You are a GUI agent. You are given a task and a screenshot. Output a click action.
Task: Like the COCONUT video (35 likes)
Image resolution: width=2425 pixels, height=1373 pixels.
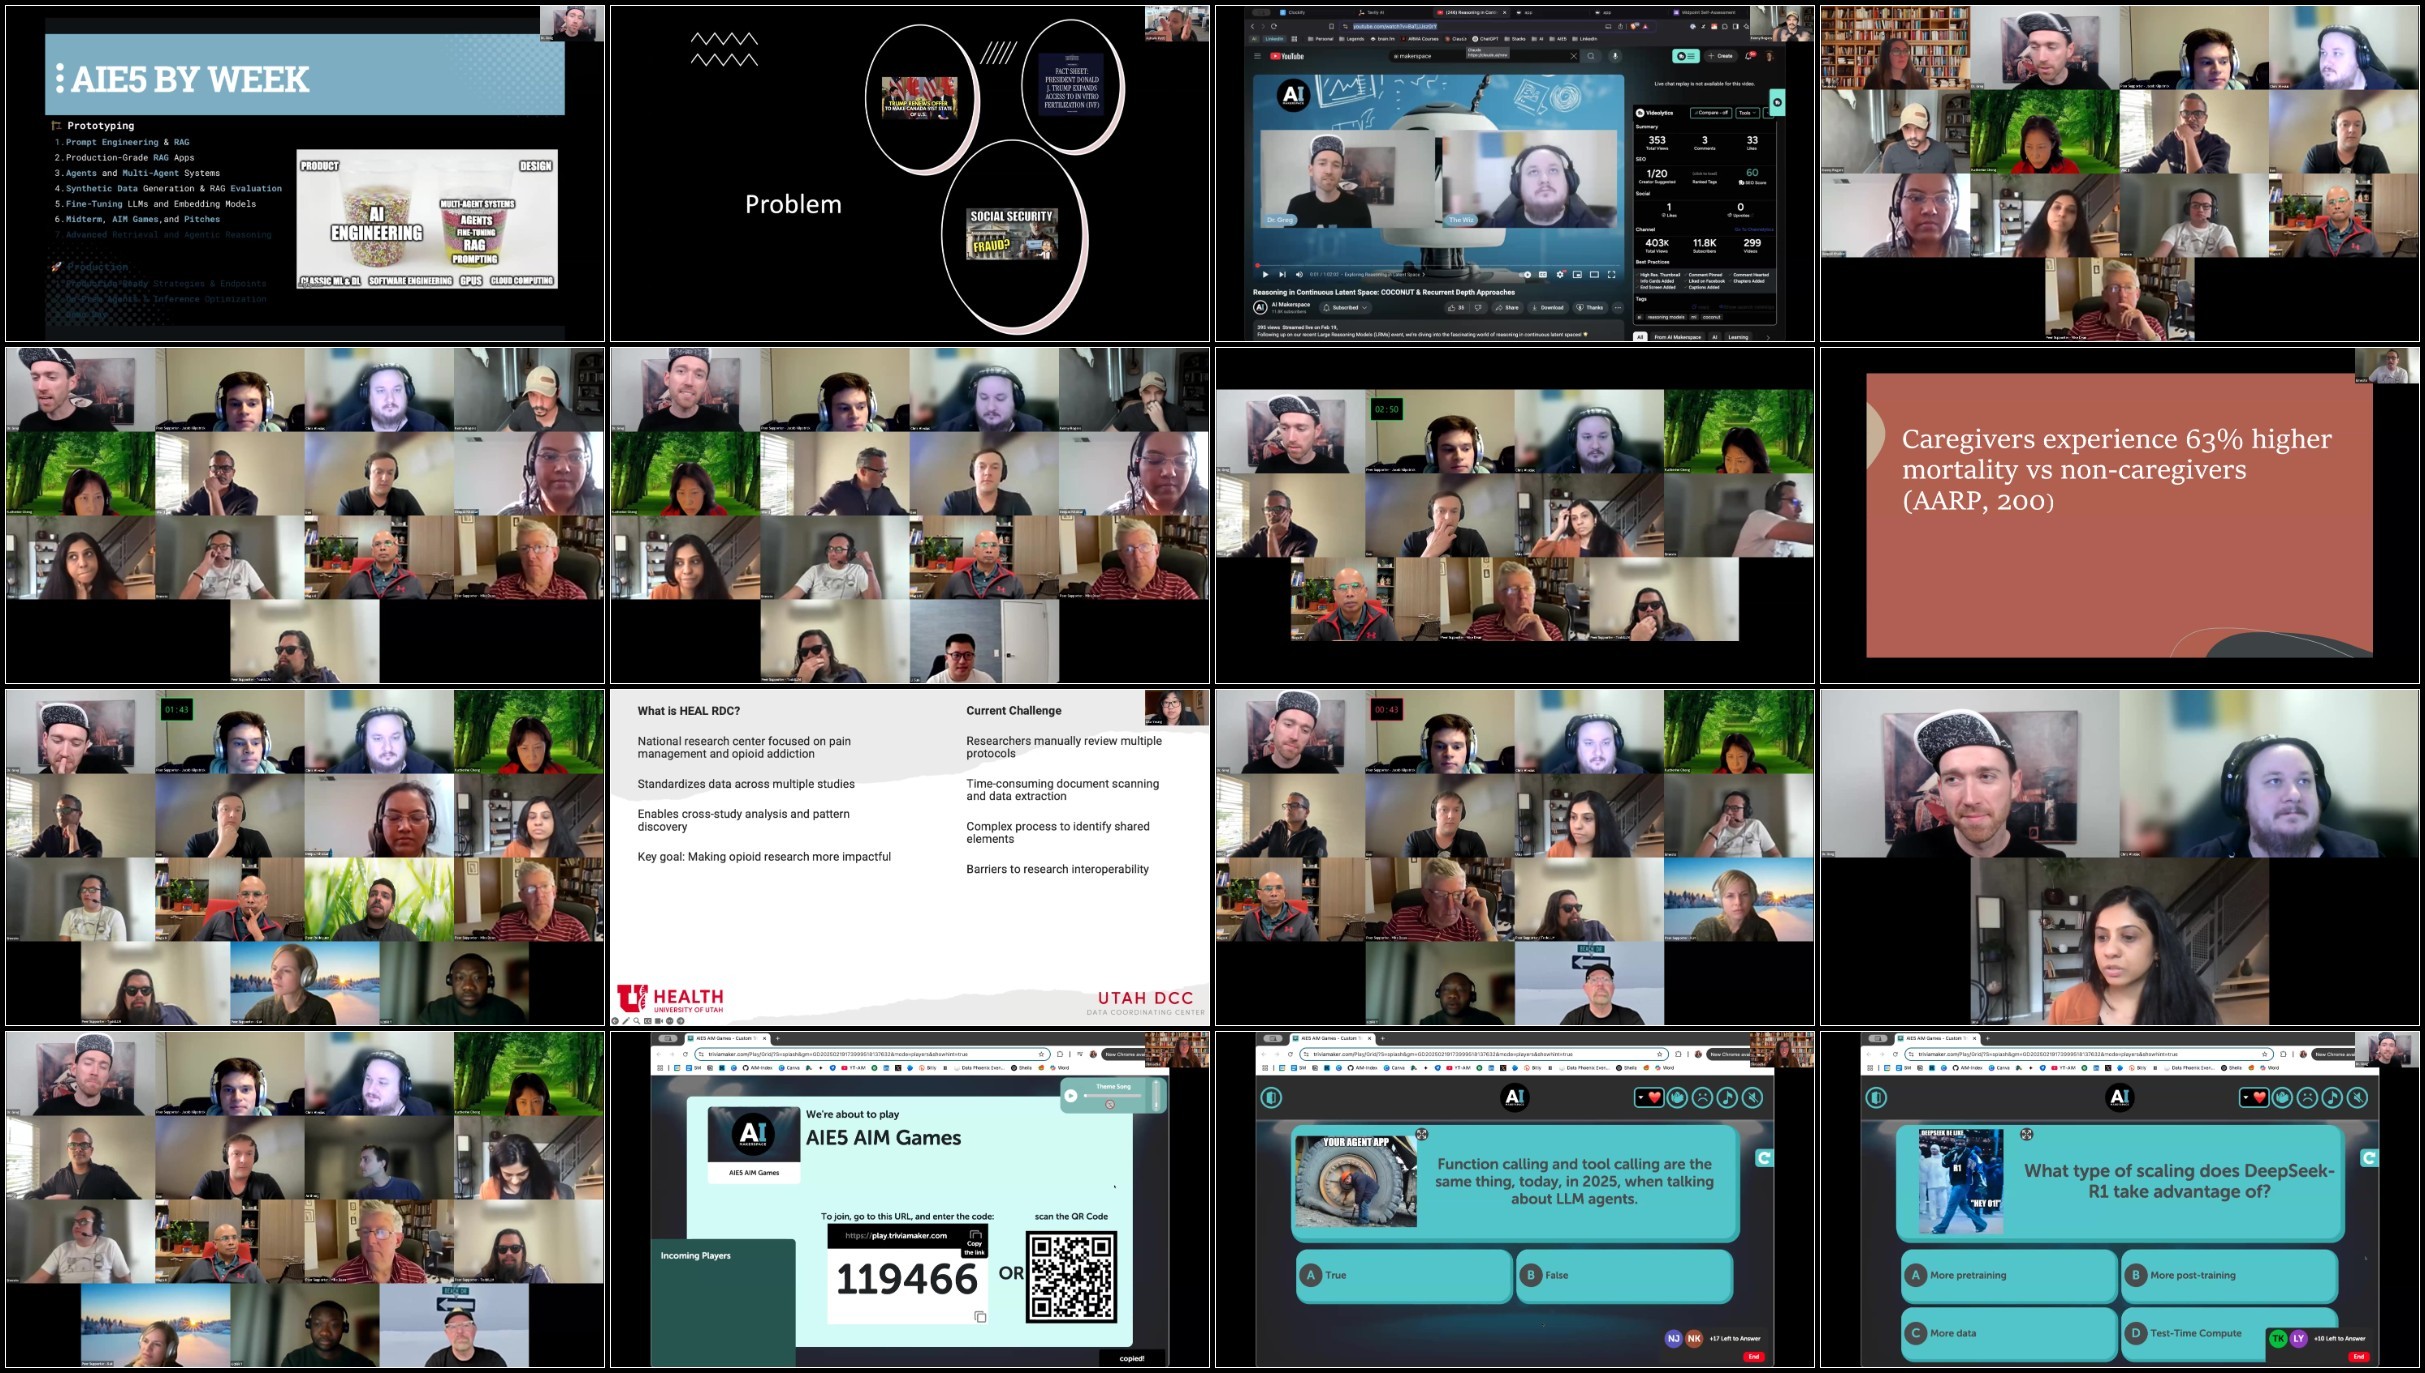tap(1456, 308)
